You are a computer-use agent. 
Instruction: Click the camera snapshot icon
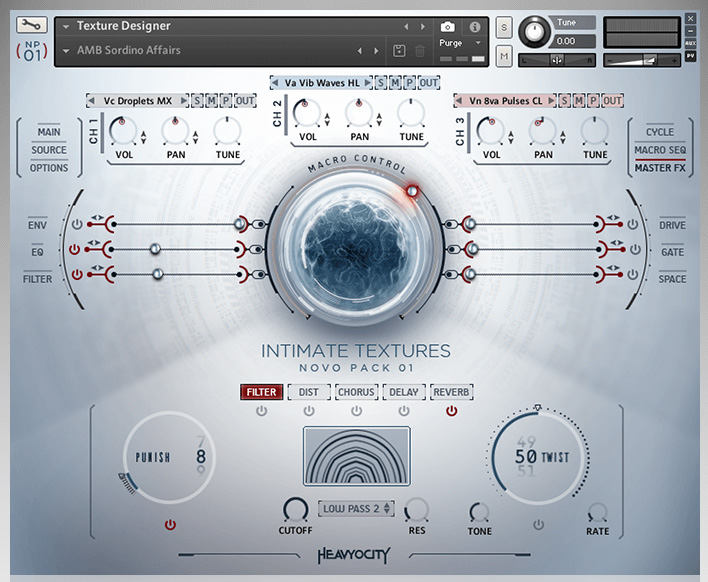pos(448,26)
